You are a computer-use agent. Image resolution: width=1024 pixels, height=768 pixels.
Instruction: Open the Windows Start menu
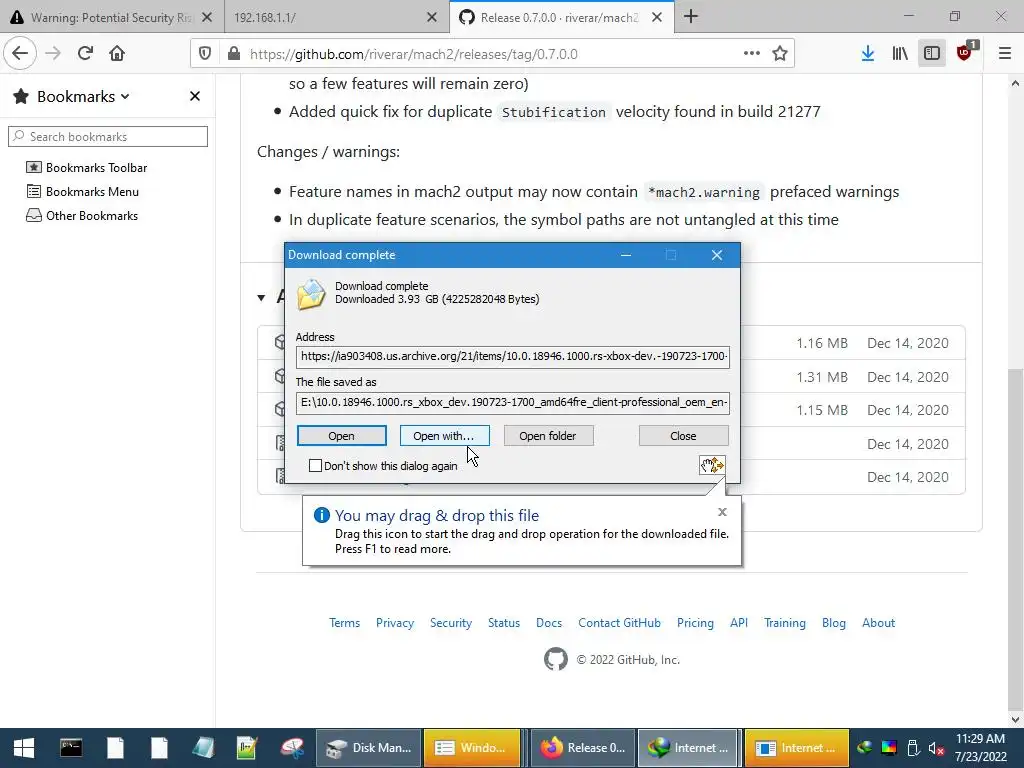(24, 748)
